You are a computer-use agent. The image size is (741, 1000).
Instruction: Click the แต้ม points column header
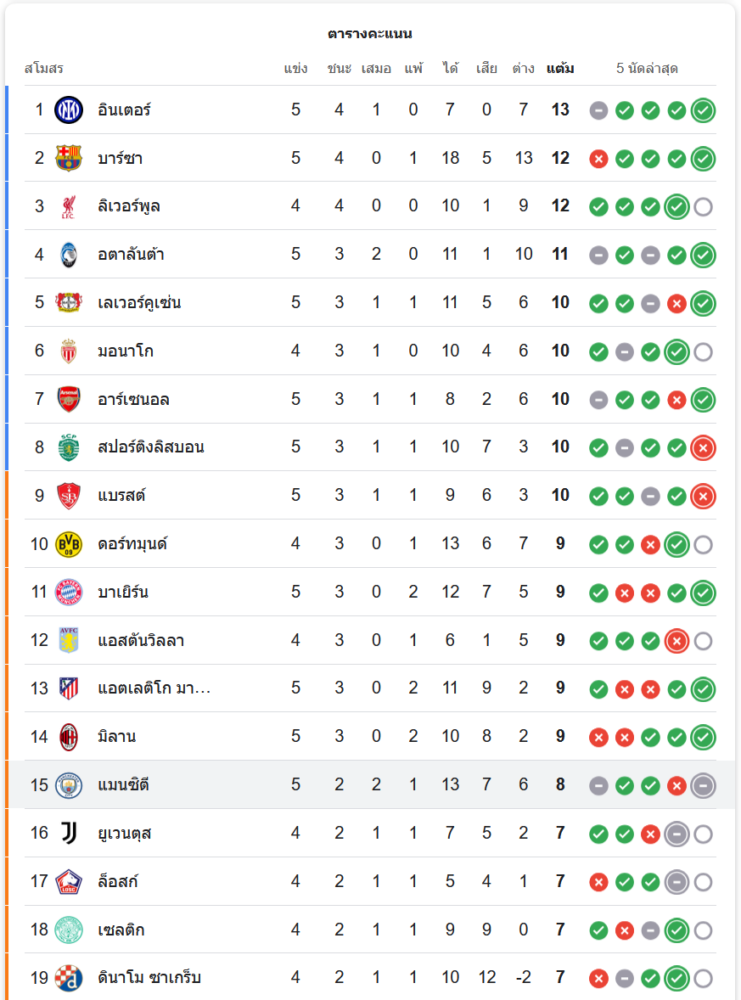coord(560,69)
